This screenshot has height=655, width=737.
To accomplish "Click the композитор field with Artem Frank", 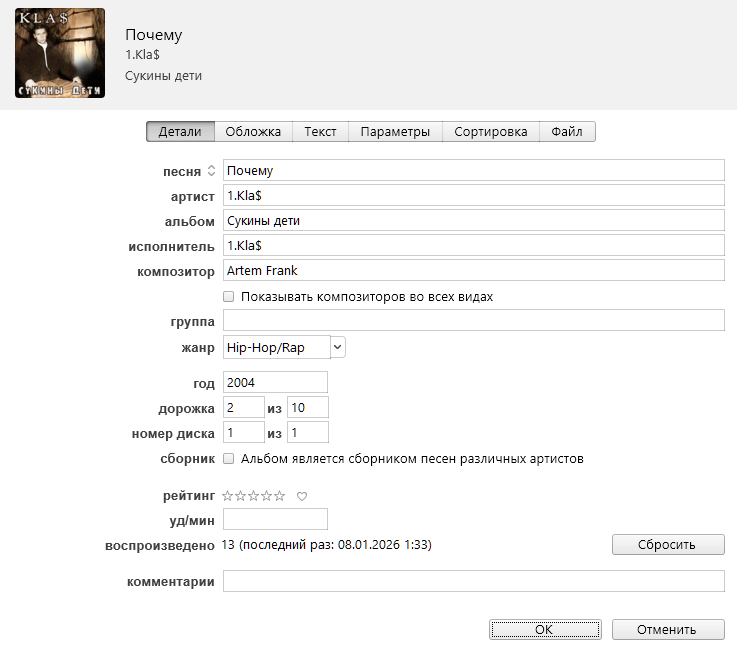I will pyautogui.click(x=474, y=270).
